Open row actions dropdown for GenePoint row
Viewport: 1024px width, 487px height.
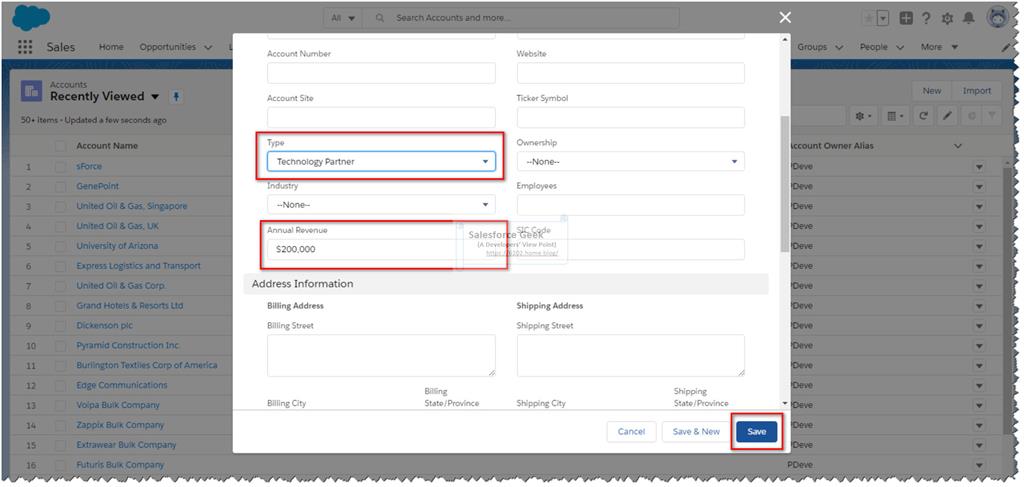pos(979,187)
